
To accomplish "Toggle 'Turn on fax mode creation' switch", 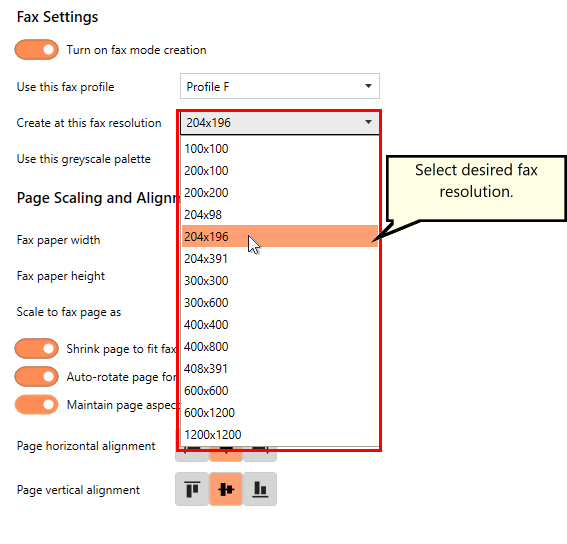I will pos(37,50).
